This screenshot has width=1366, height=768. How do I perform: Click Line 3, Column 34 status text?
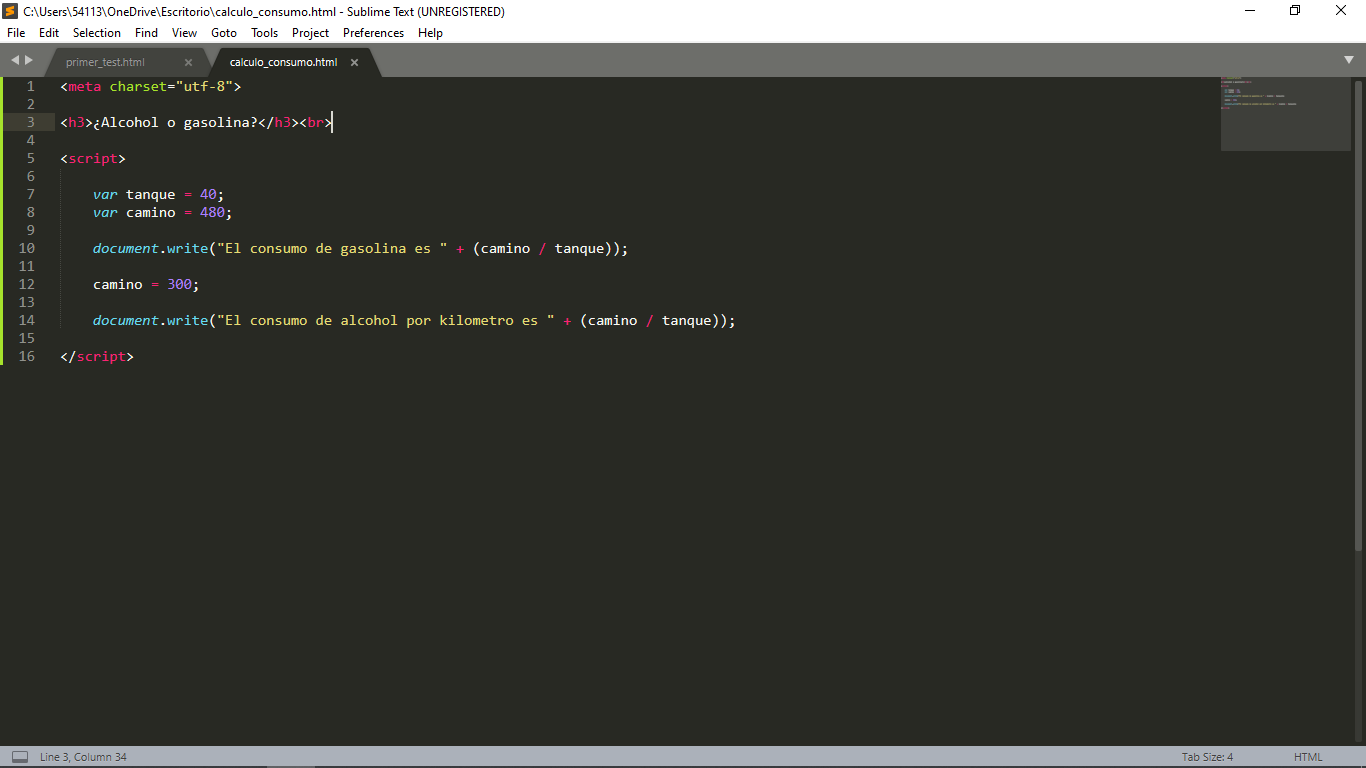(83, 757)
